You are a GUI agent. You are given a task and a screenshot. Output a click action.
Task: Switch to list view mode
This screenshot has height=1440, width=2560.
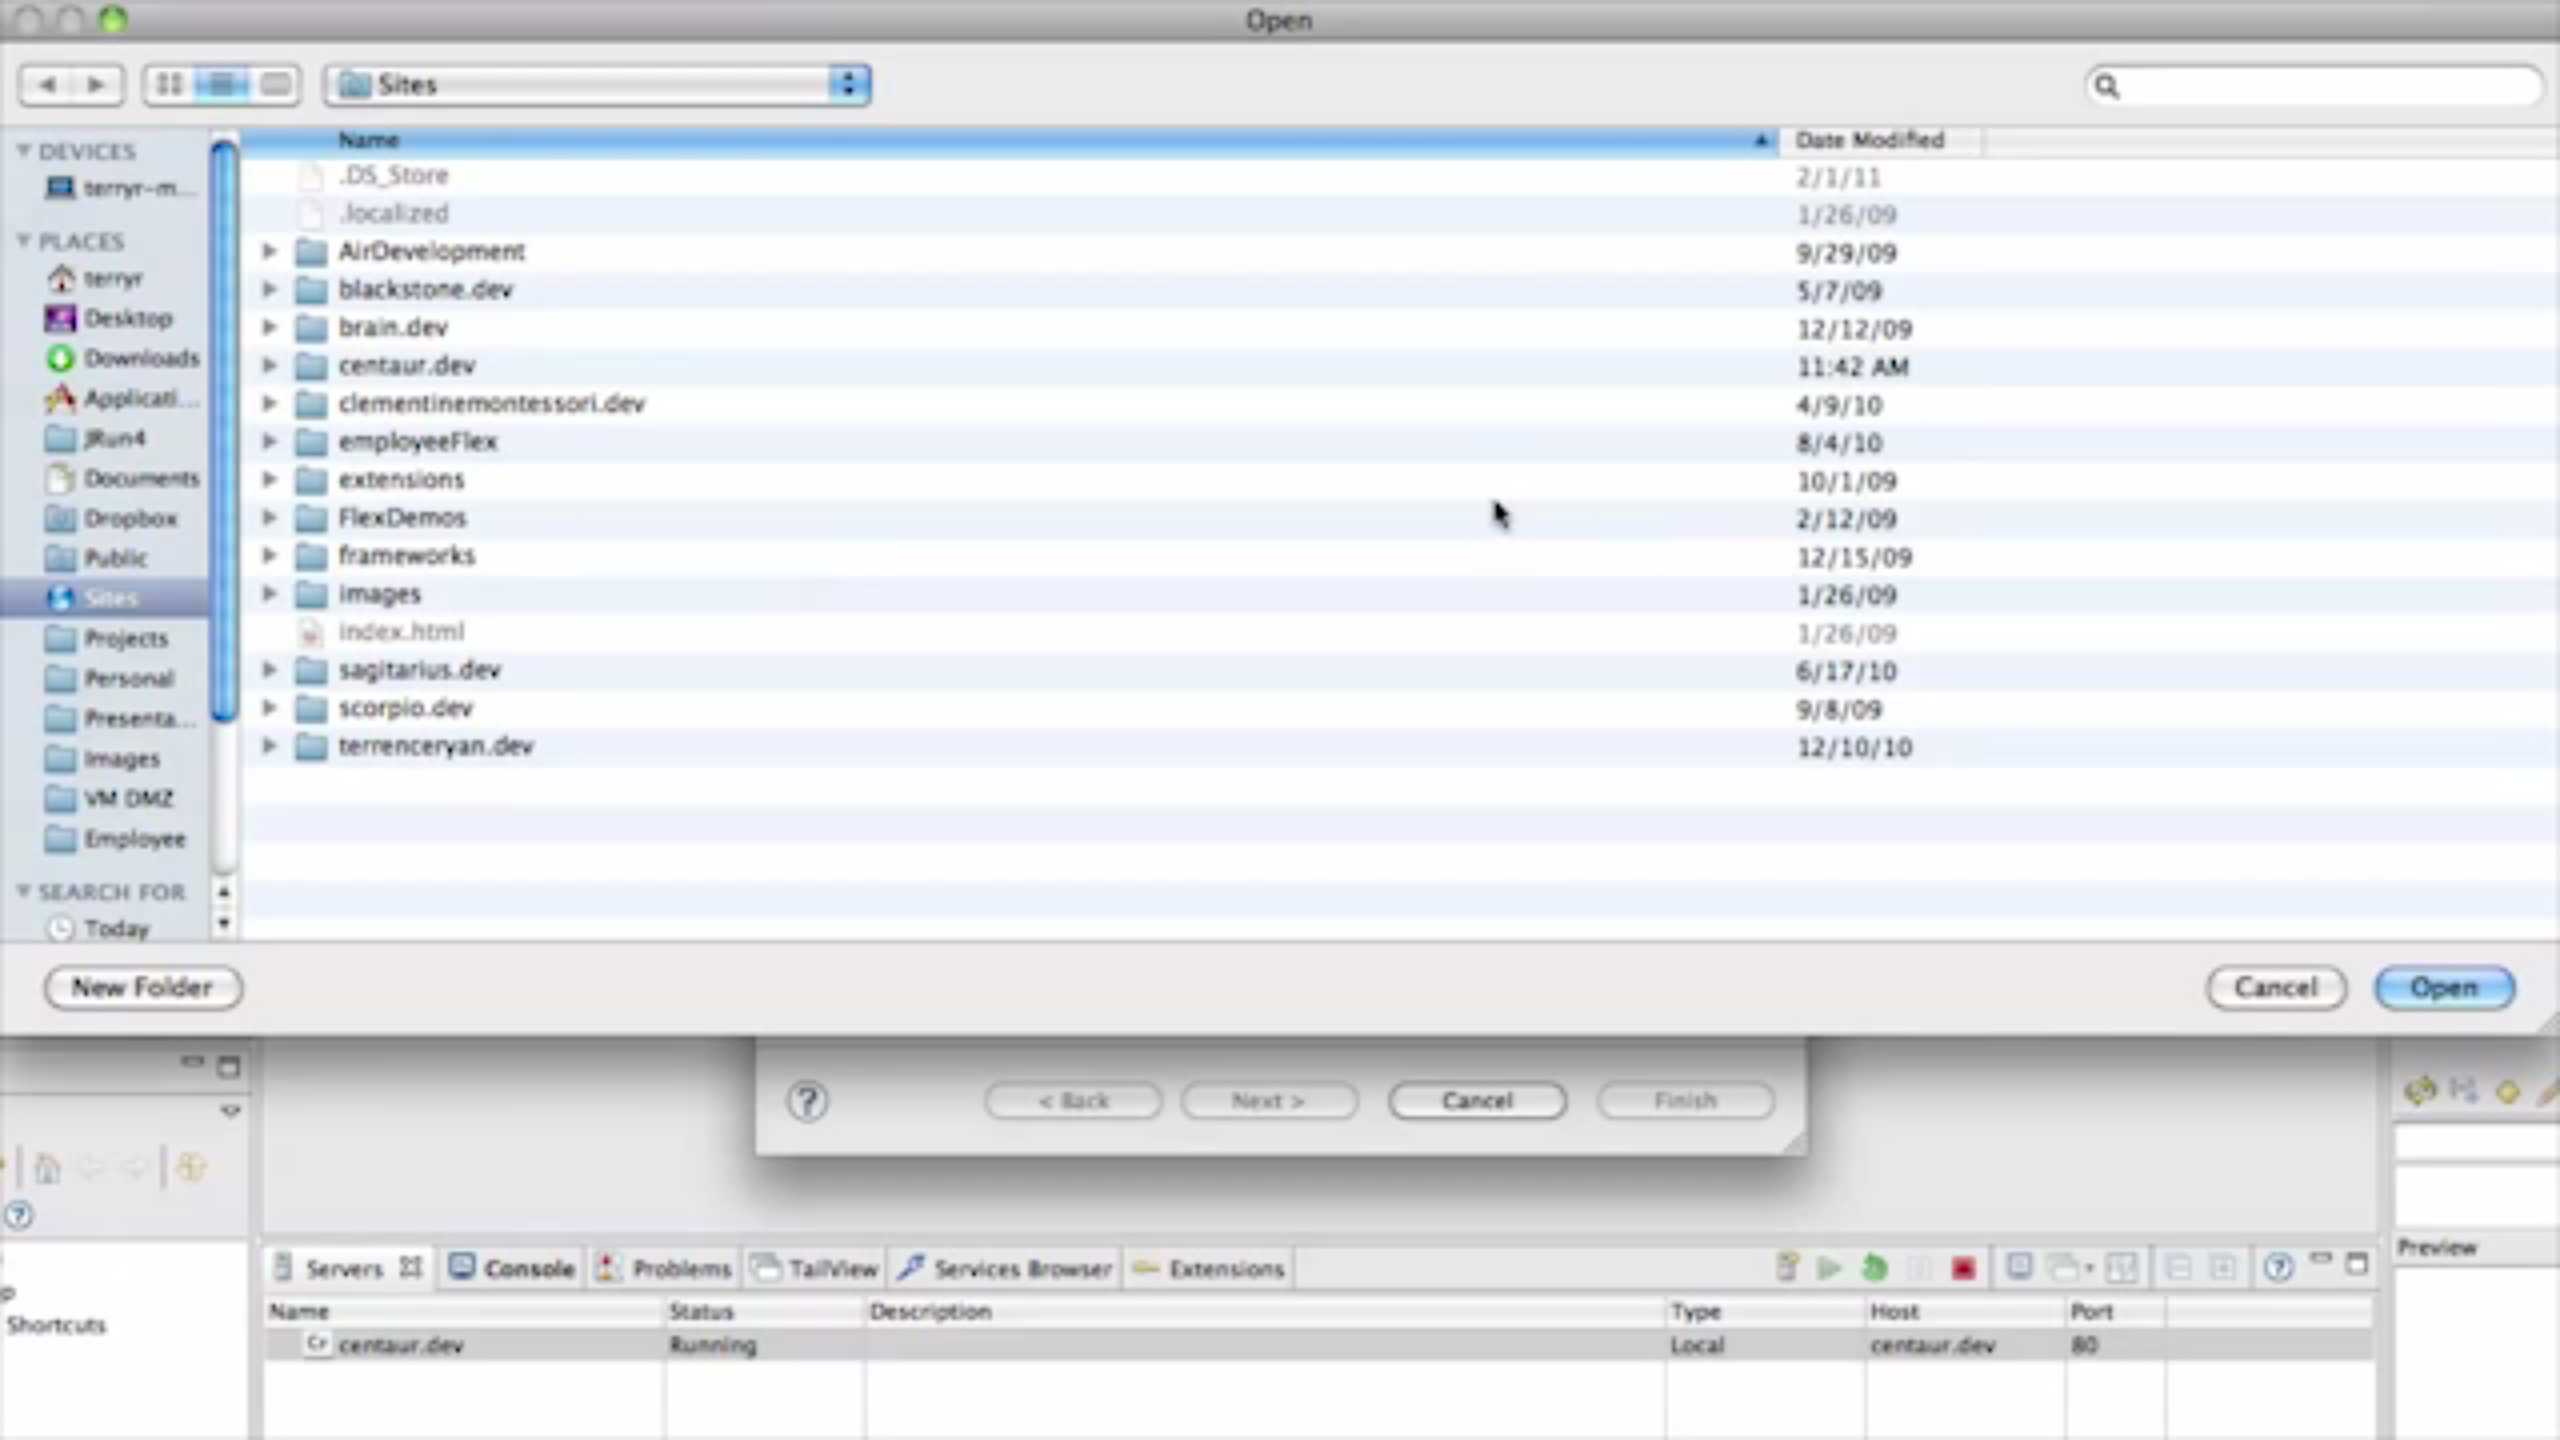pyautogui.click(x=222, y=85)
